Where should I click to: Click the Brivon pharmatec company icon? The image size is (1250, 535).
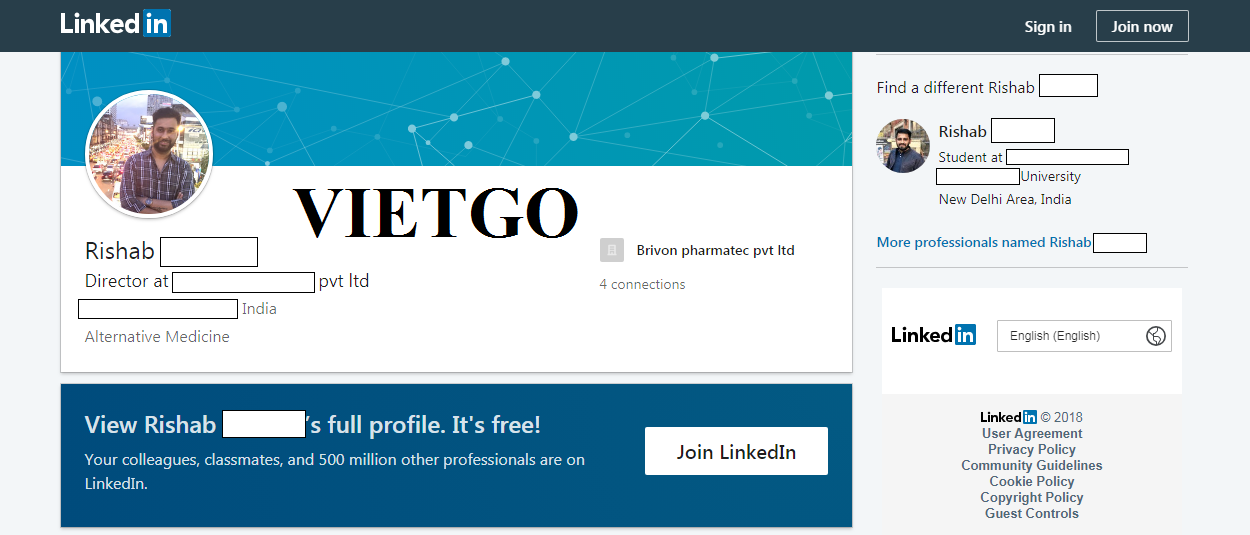(x=612, y=250)
